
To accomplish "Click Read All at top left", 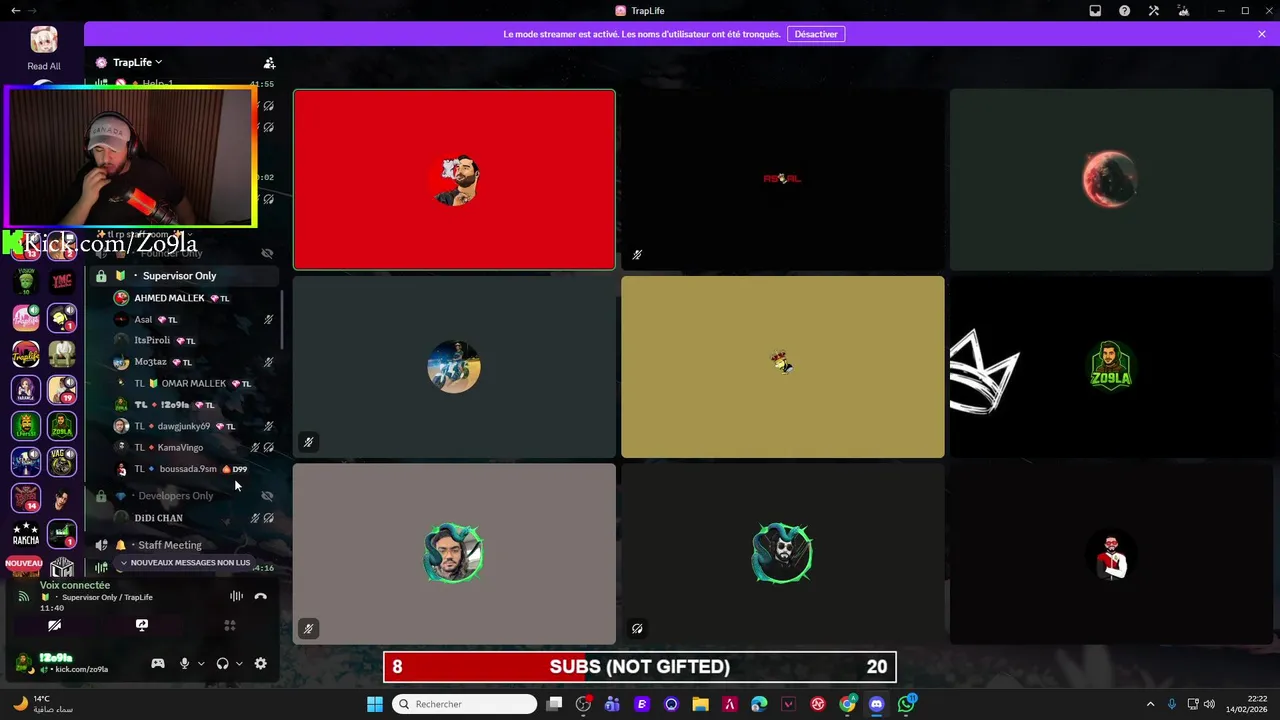I will [43, 66].
